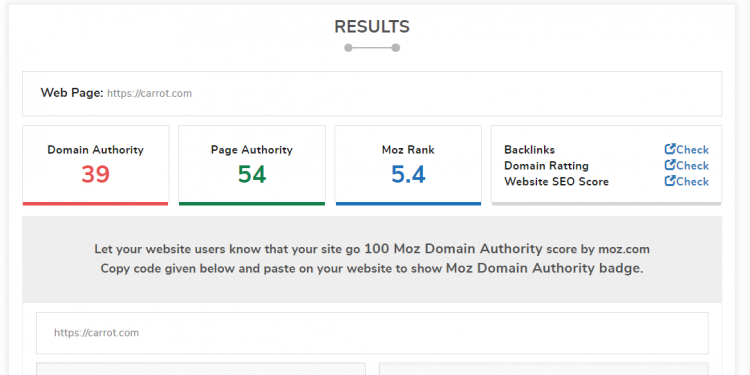Click the Domain Ratting label text
The image size is (750, 375).
click(546, 165)
